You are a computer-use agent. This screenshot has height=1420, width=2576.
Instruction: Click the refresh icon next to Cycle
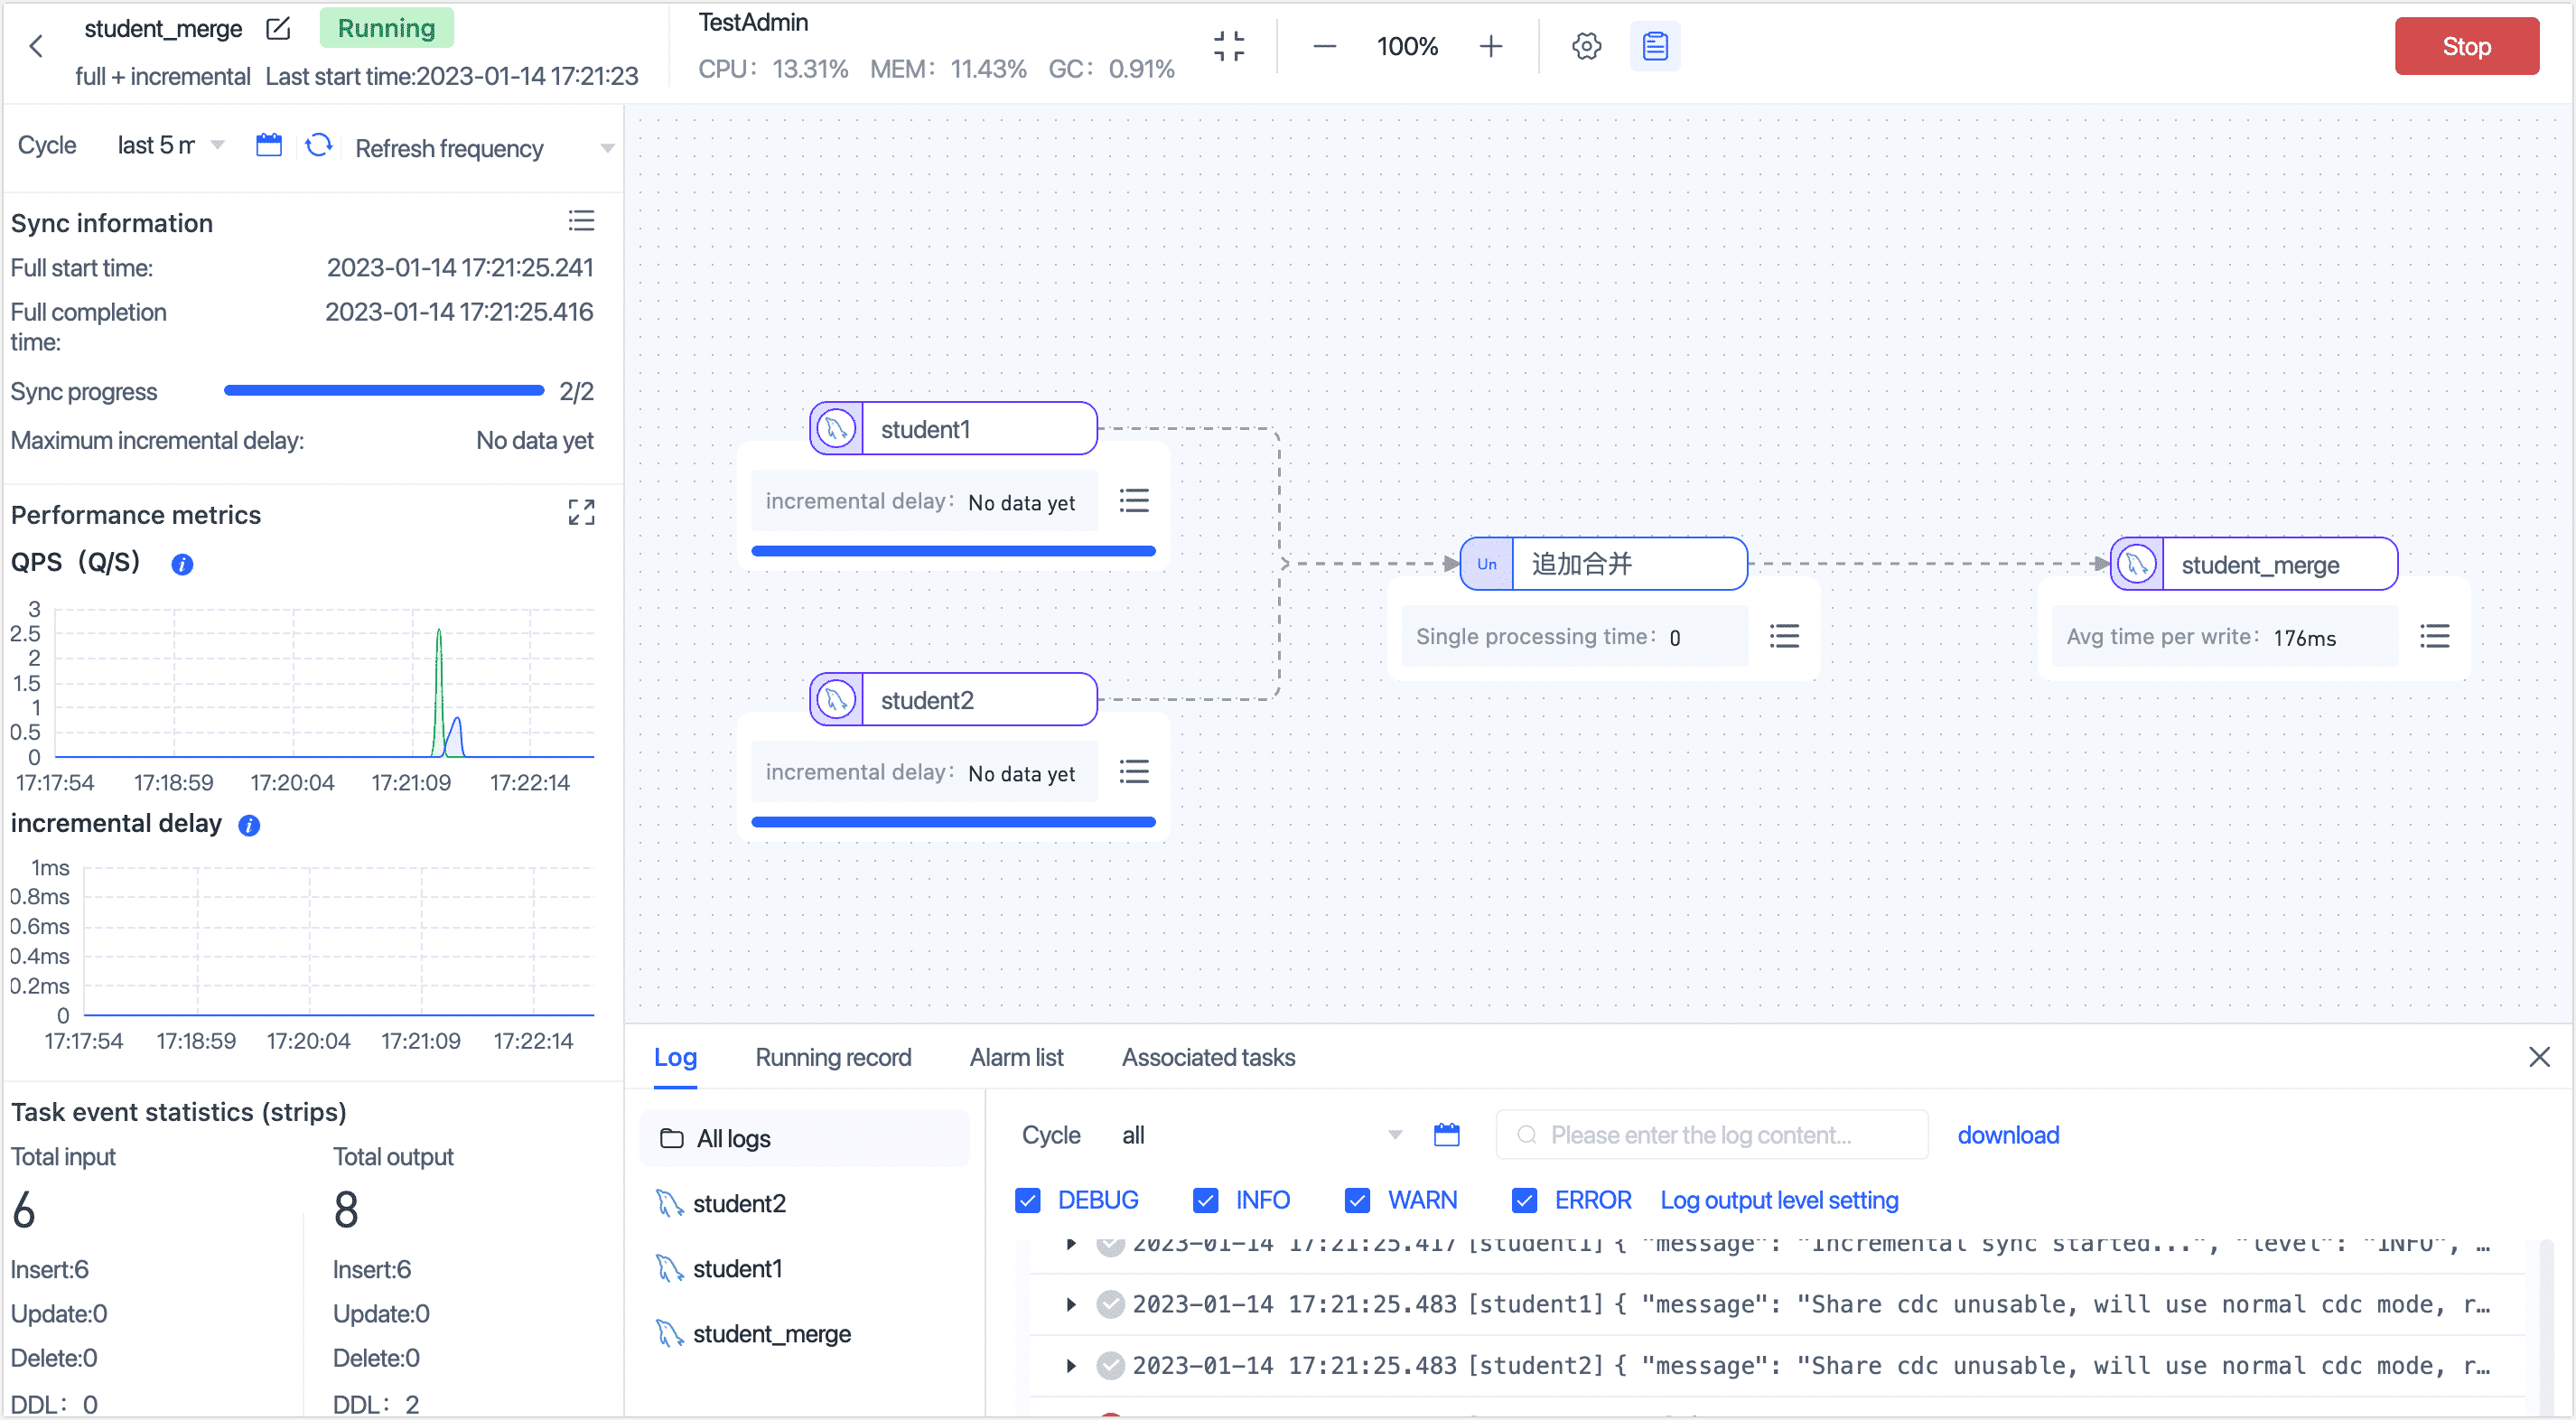318,146
